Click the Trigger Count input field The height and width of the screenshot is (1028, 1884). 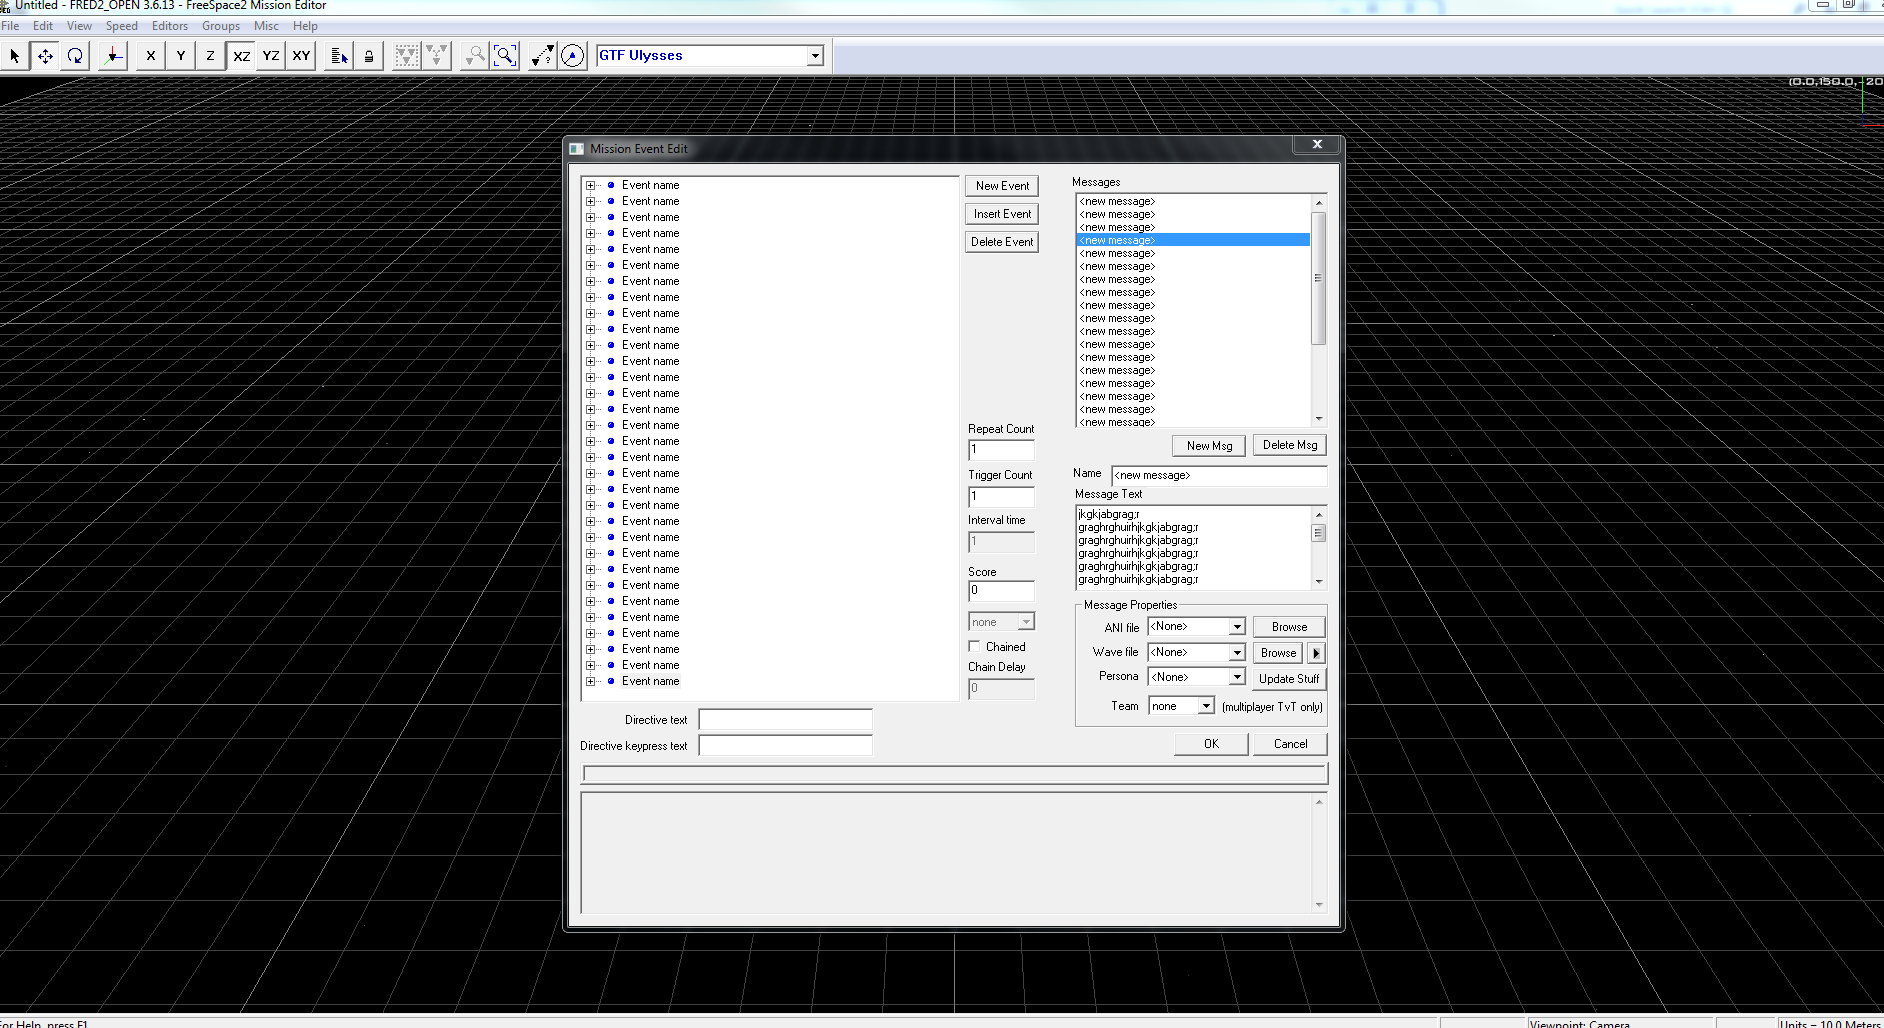[x=1001, y=496]
